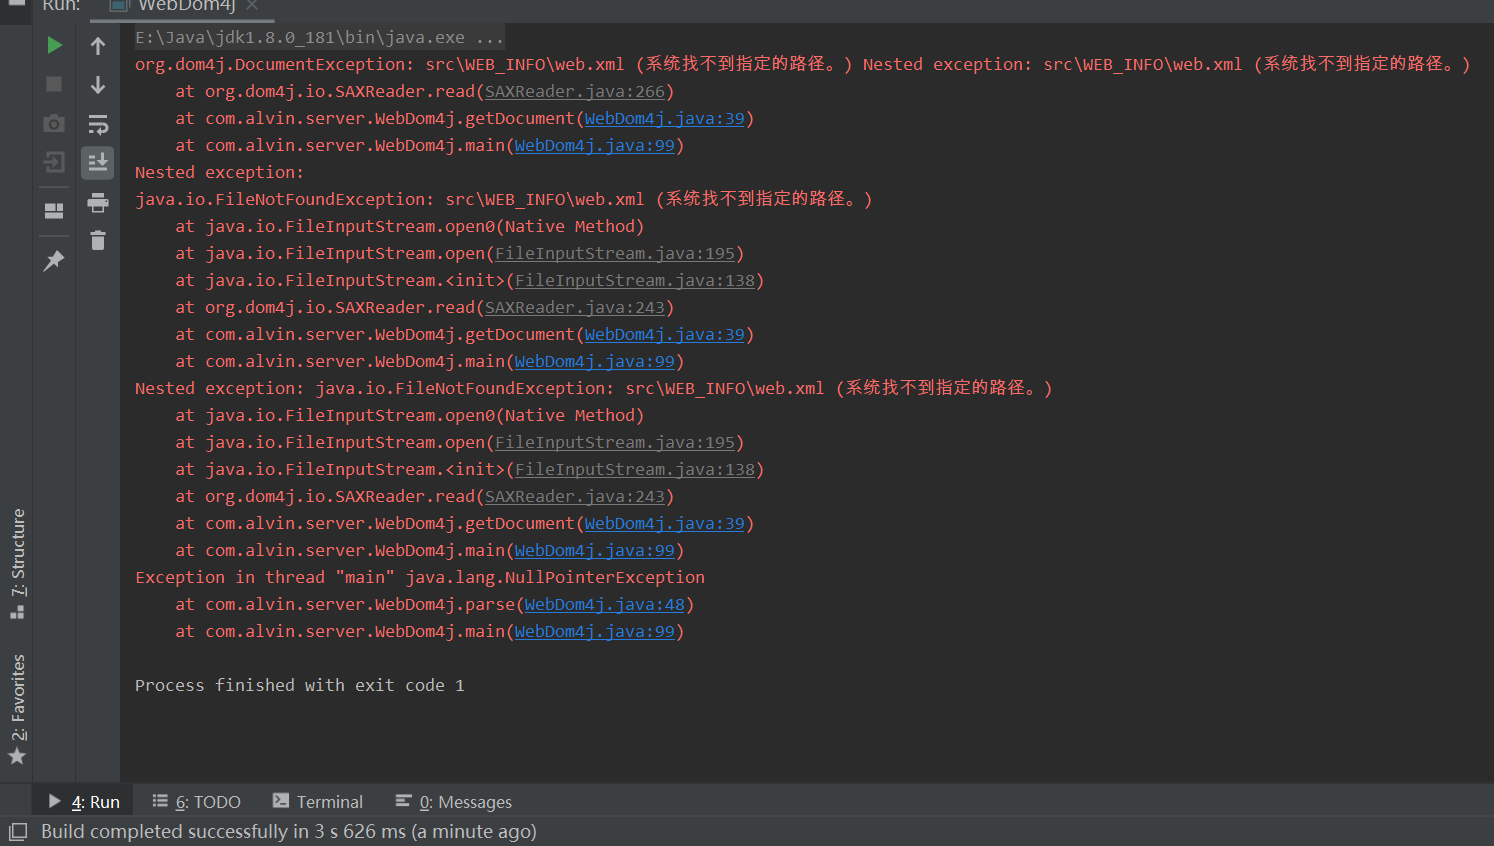
Task: Clear all console output with trash icon
Action: click(x=98, y=240)
